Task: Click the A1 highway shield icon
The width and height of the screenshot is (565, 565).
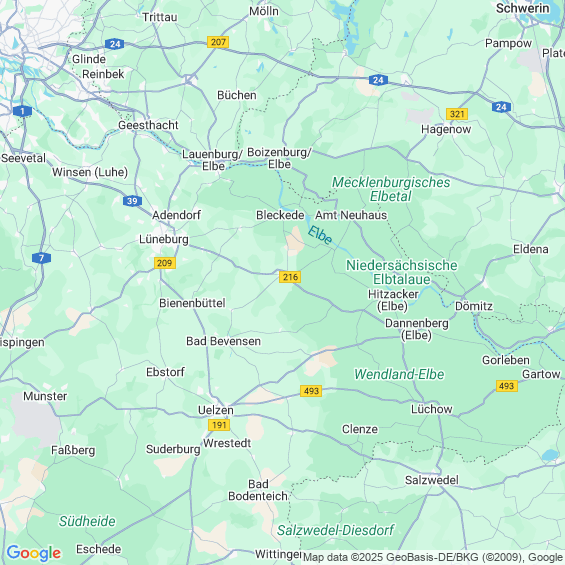Action: [x=22, y=111]
